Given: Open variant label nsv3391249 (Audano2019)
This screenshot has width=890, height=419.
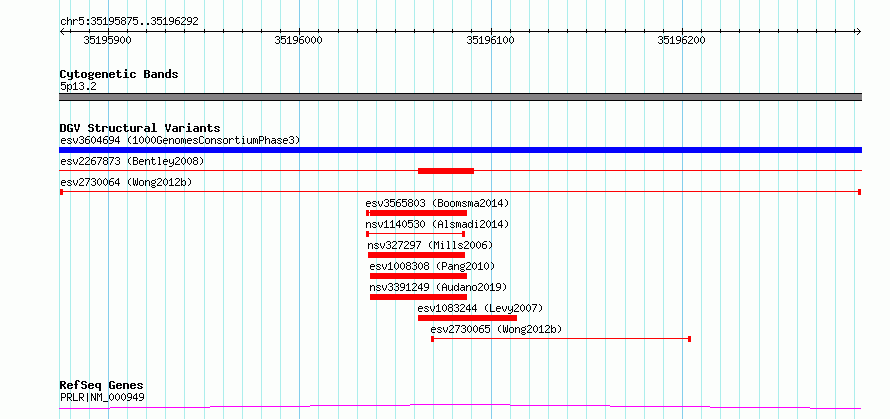Looking at the screenshot, I should [x=438, y=287].
